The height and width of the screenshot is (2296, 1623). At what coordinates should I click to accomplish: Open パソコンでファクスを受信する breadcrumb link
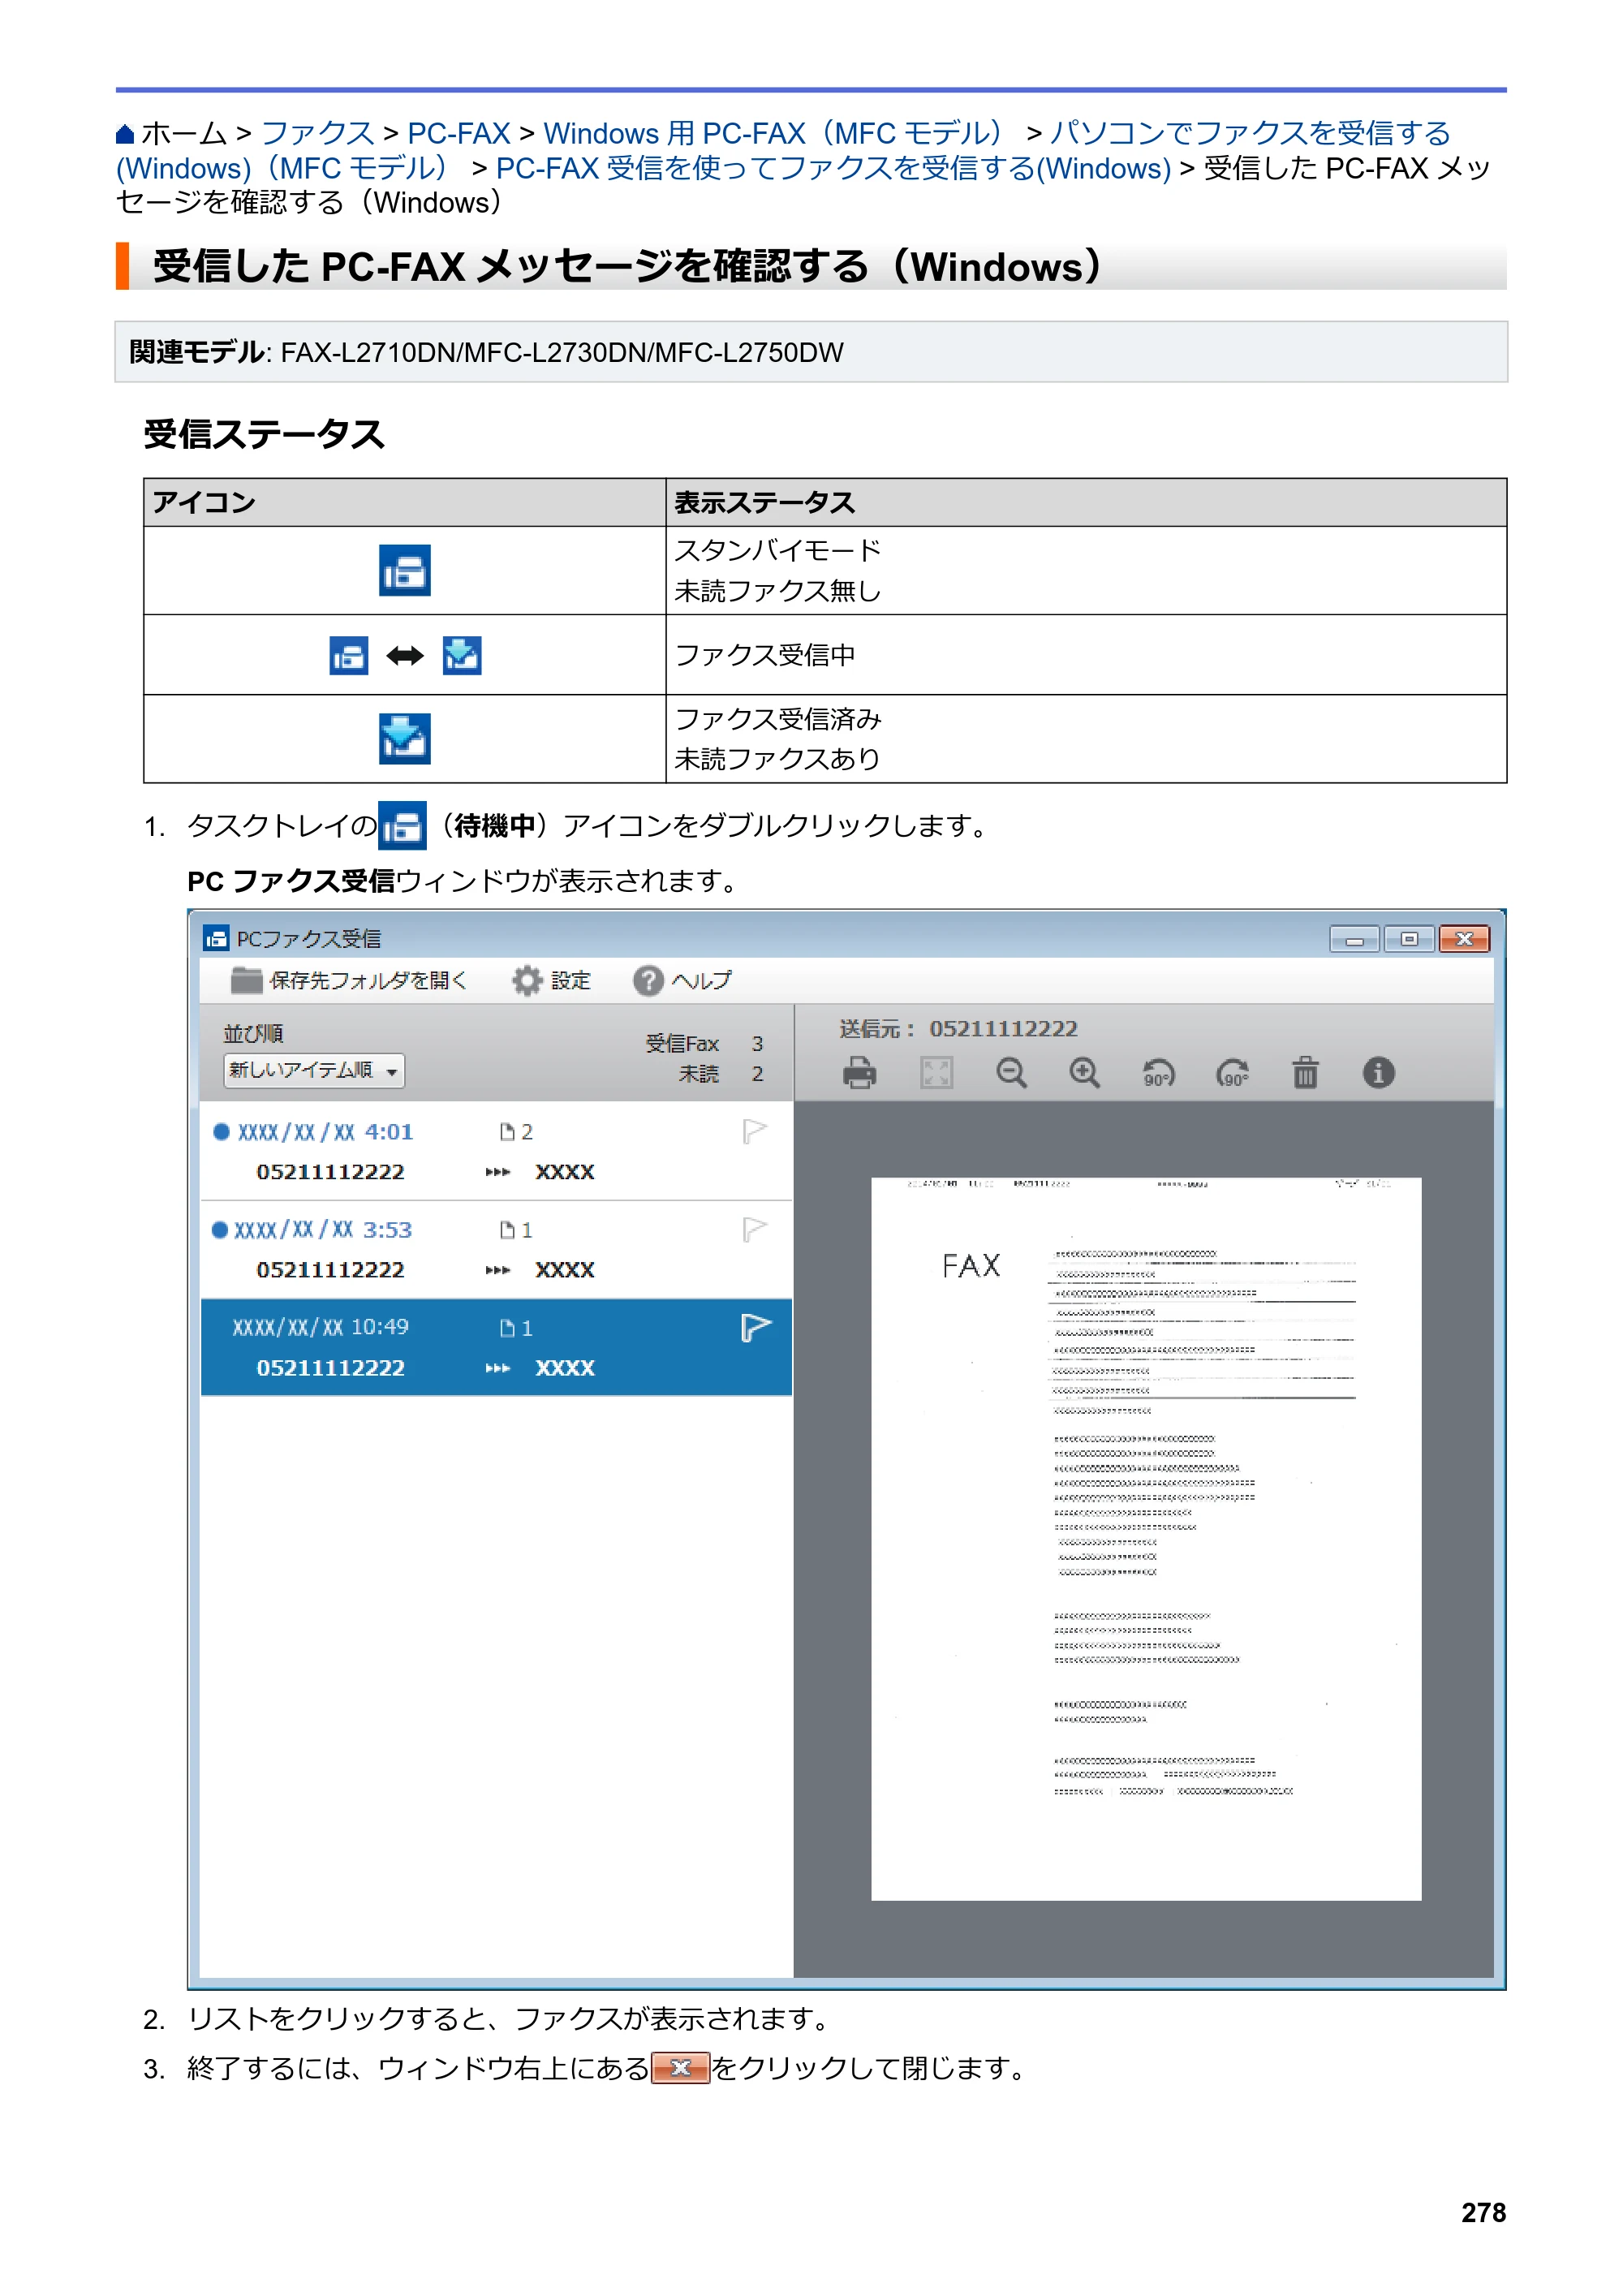[x=1250, y=133]
